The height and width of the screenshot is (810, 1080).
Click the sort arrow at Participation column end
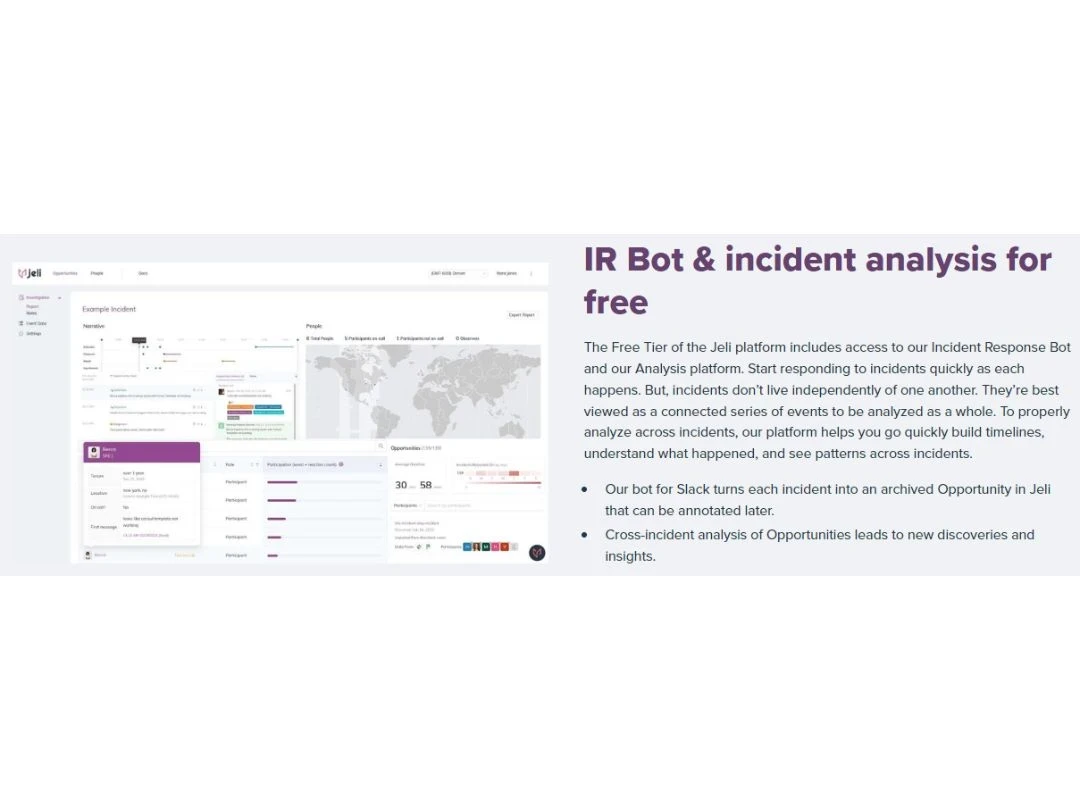pos(380,465)
